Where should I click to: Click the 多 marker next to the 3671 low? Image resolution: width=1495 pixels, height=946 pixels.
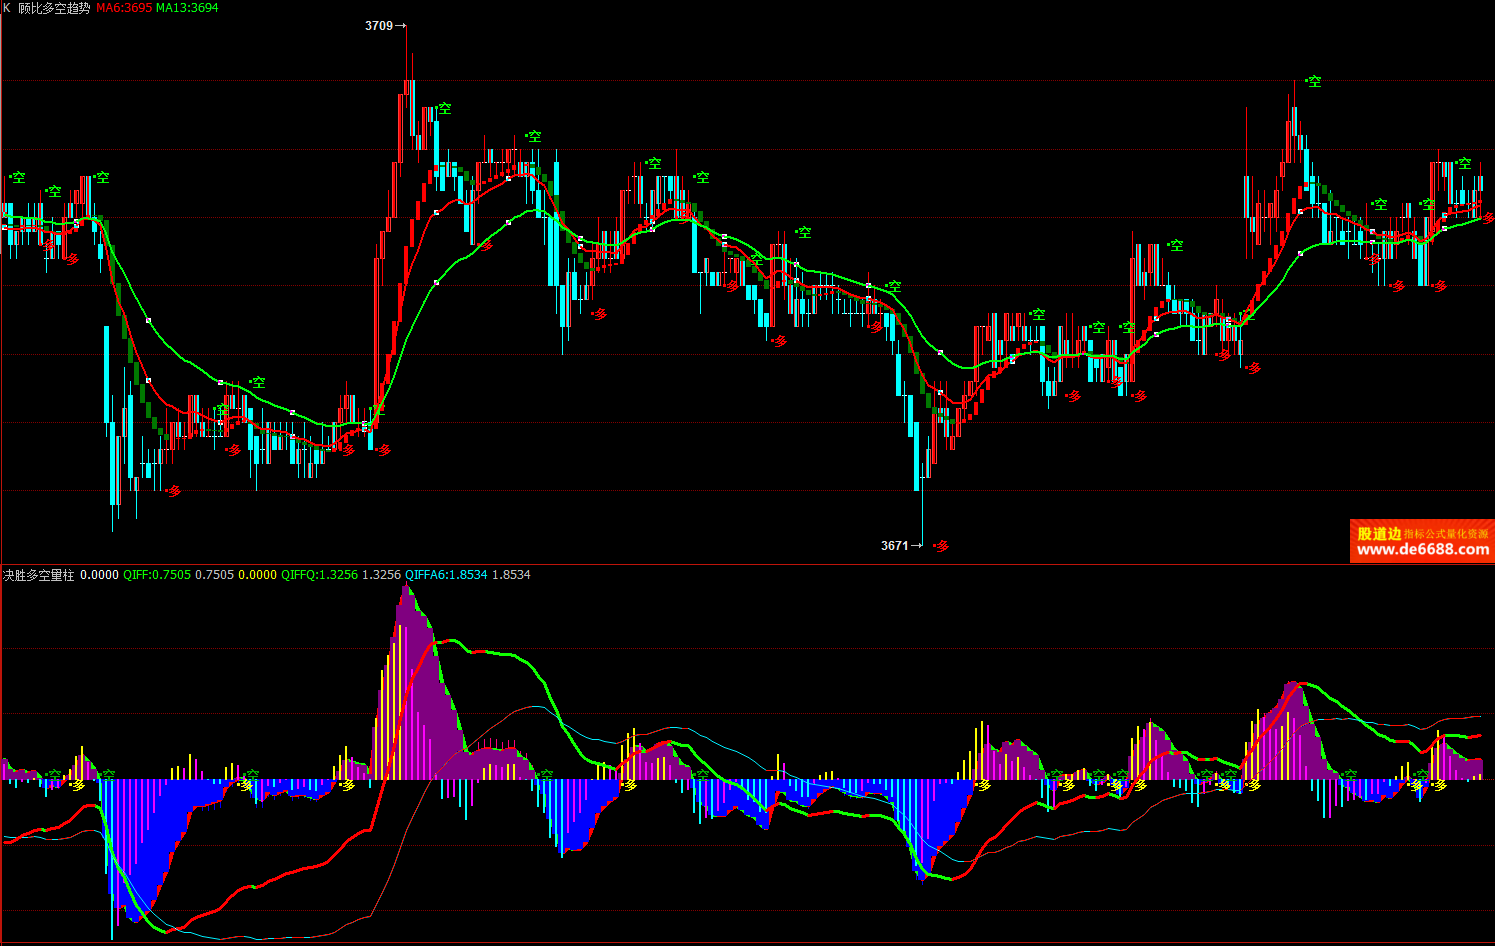941,546
